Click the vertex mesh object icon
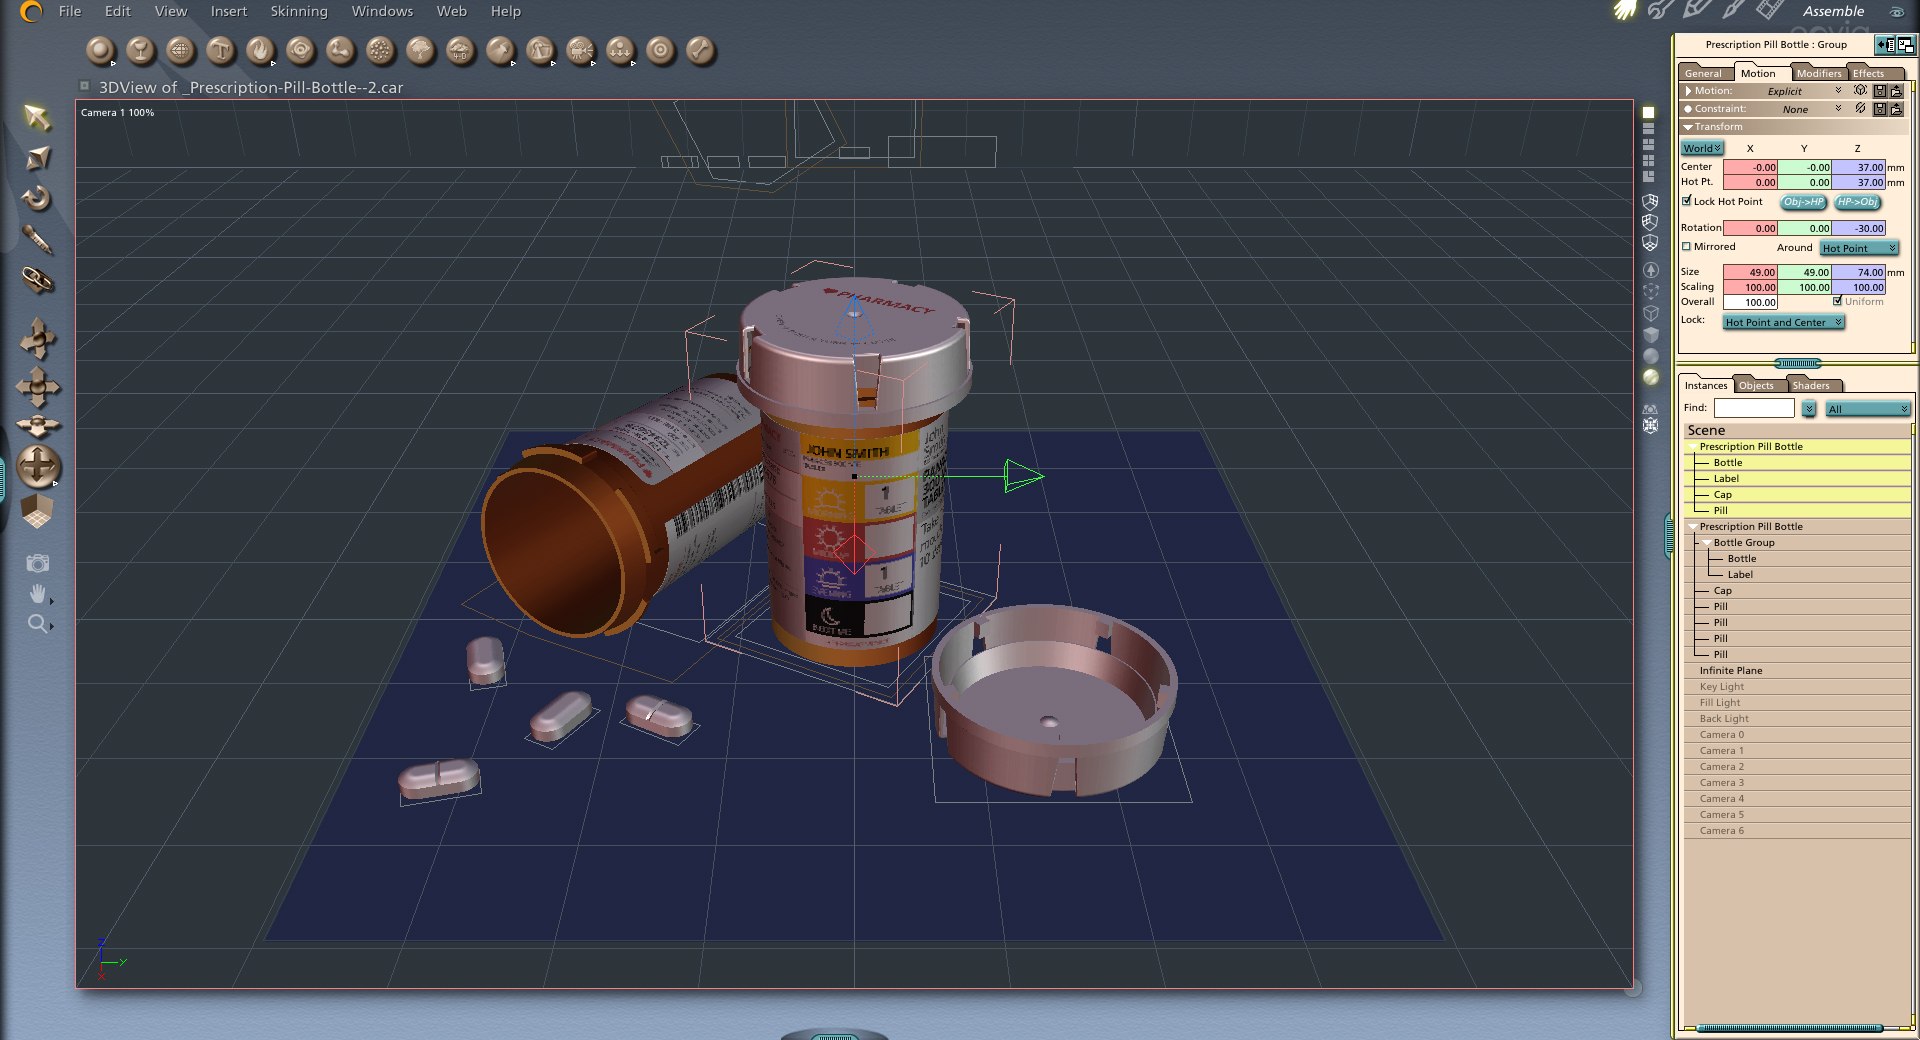This screenshot has height=1040, width=1920. pos(180,50)
